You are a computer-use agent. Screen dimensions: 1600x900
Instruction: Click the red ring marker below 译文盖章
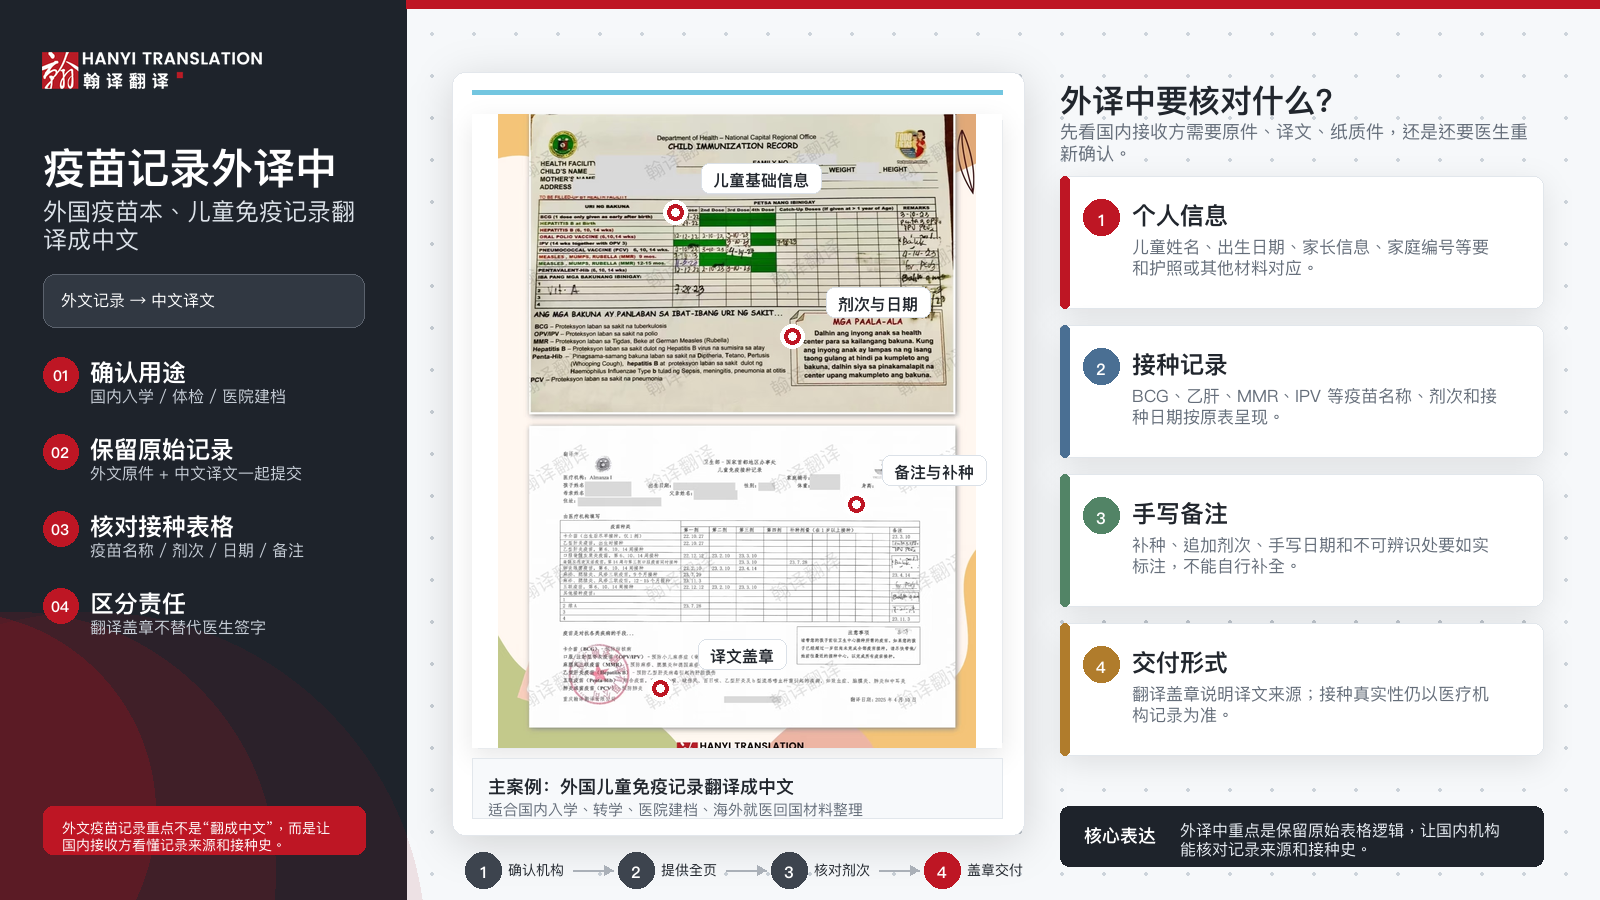tap(660, 688)
